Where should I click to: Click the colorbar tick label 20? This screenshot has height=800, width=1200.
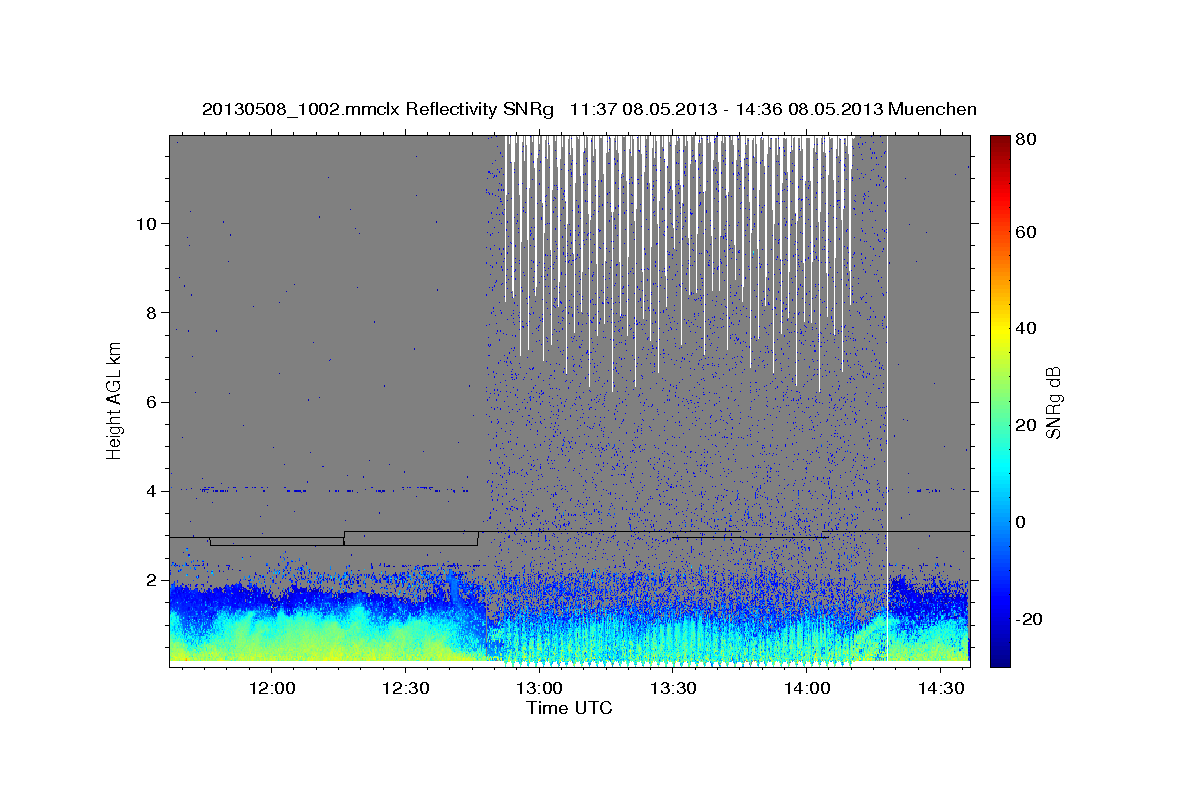pos(1025,425)
